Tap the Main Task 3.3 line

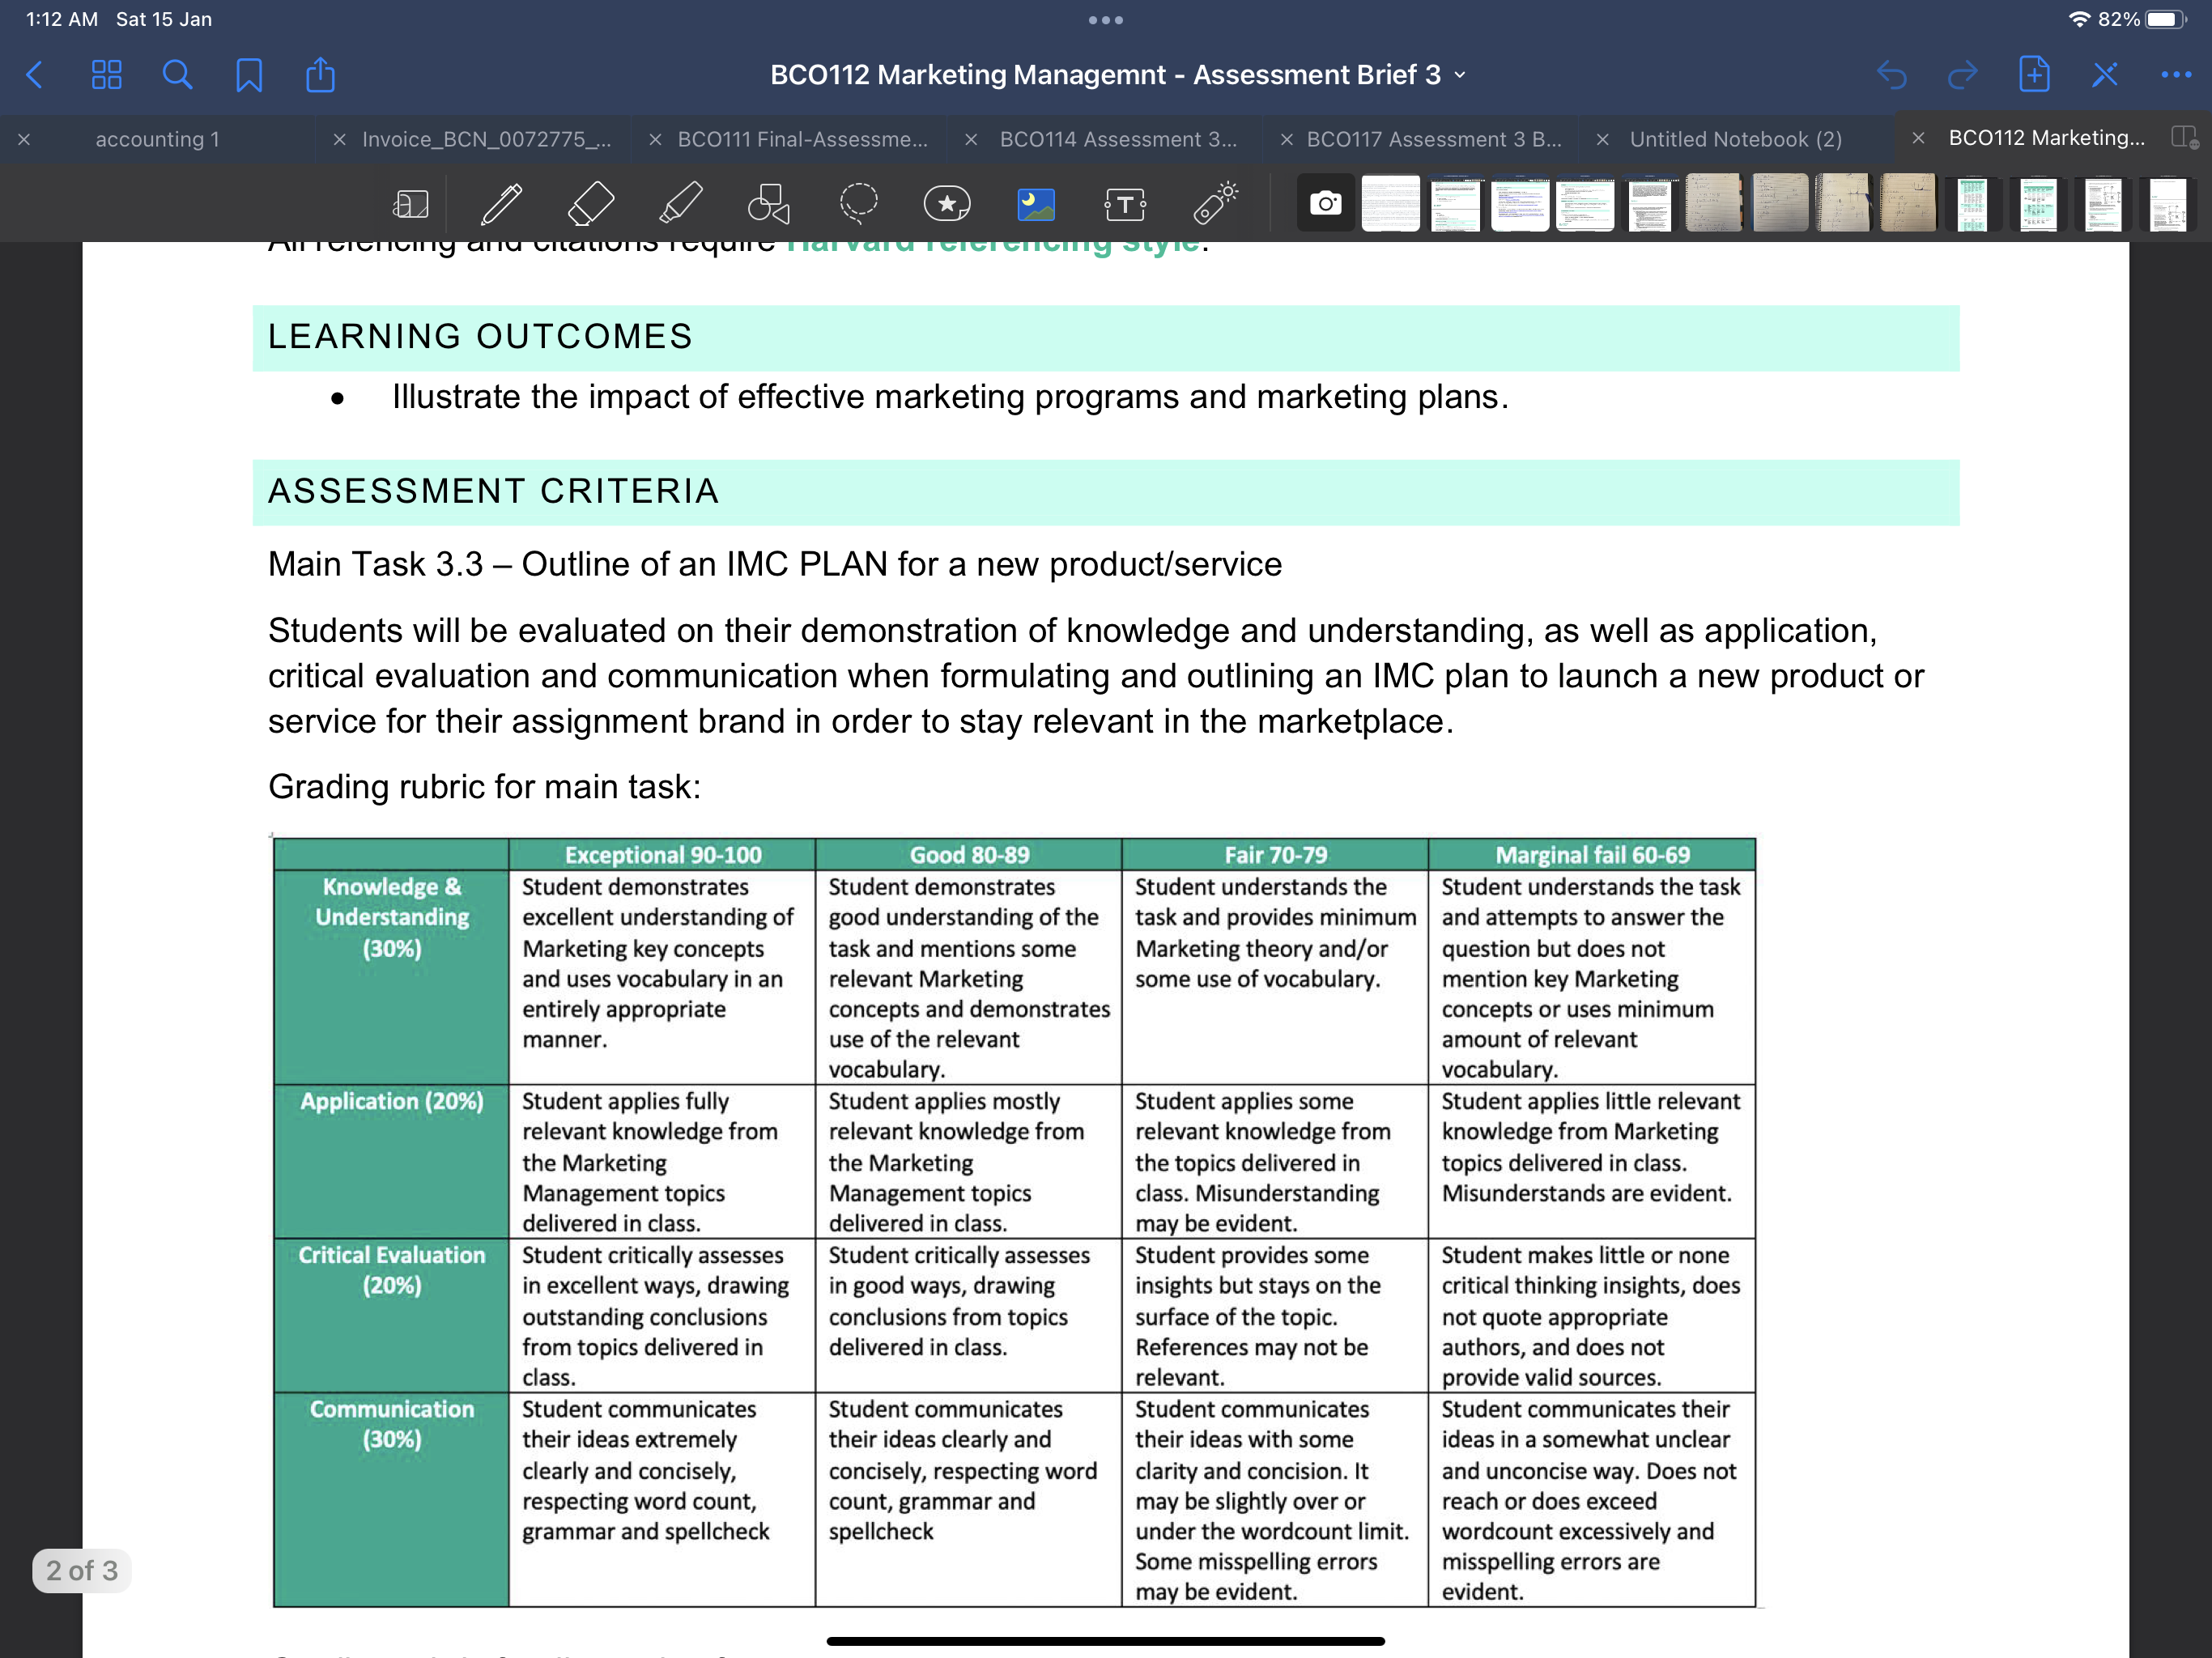[775, 564]
